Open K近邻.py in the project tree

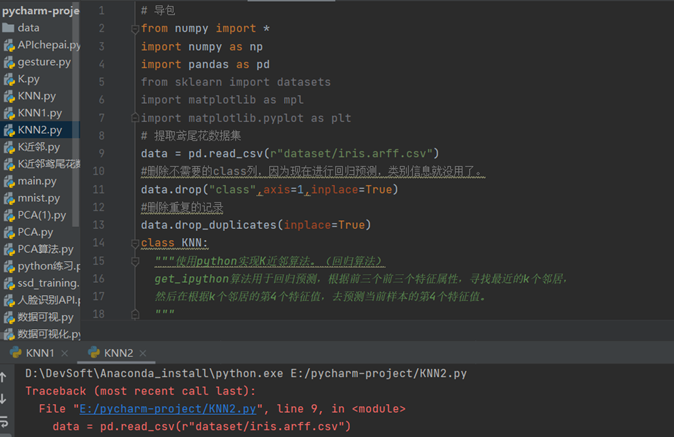pyautogui.click(x=38, y=147)
